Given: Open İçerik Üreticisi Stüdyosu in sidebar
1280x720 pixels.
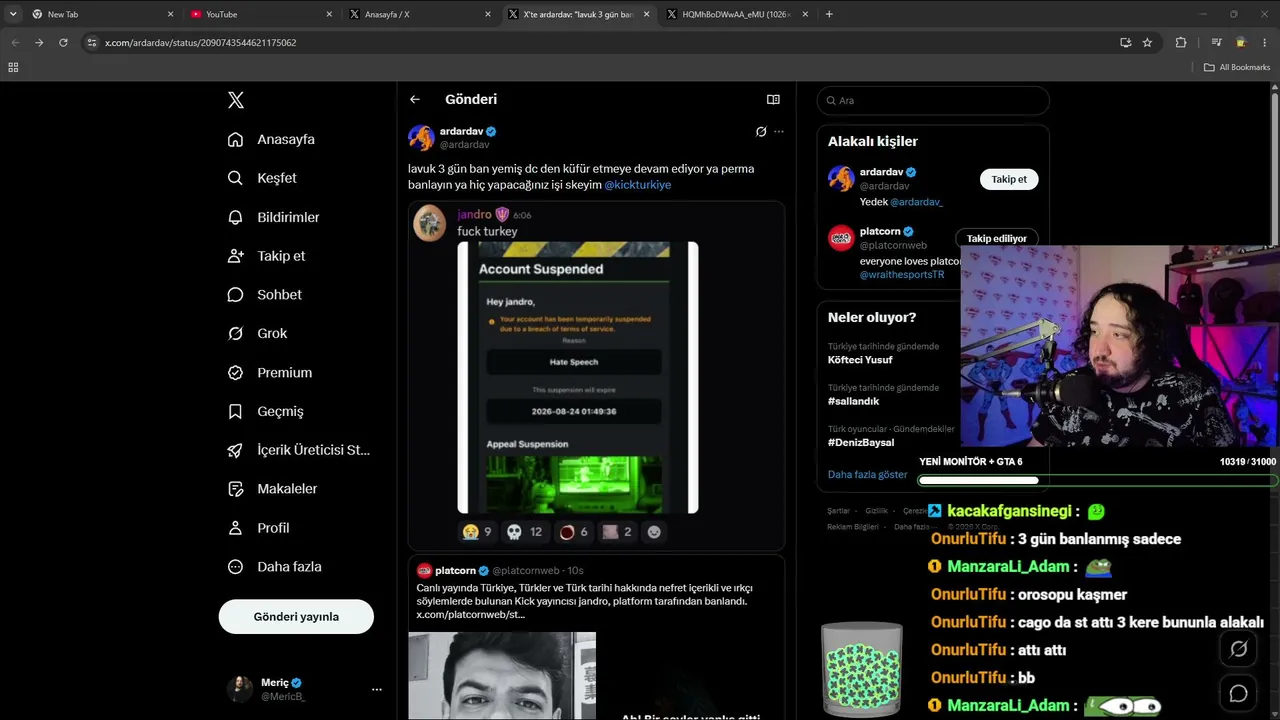Looking at the screenshot, I should [298, 450].
